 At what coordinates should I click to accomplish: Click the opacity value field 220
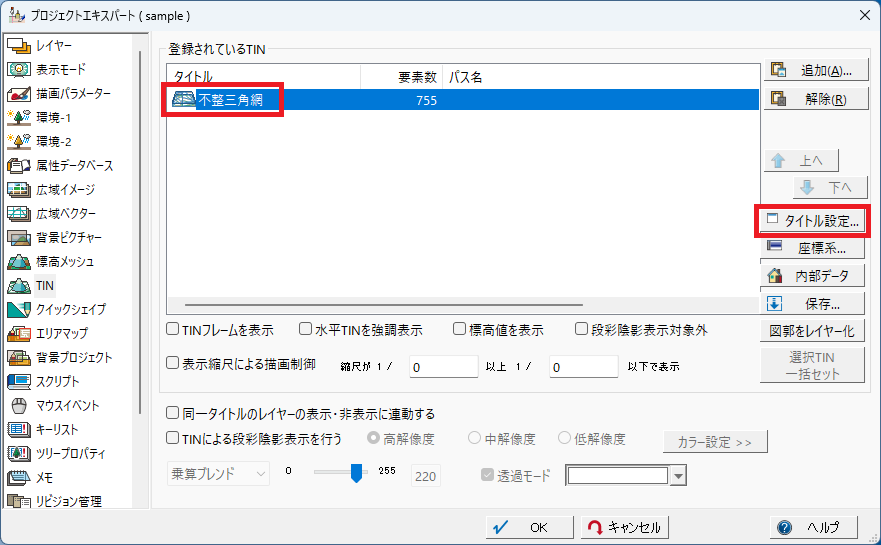coord(425,476)
